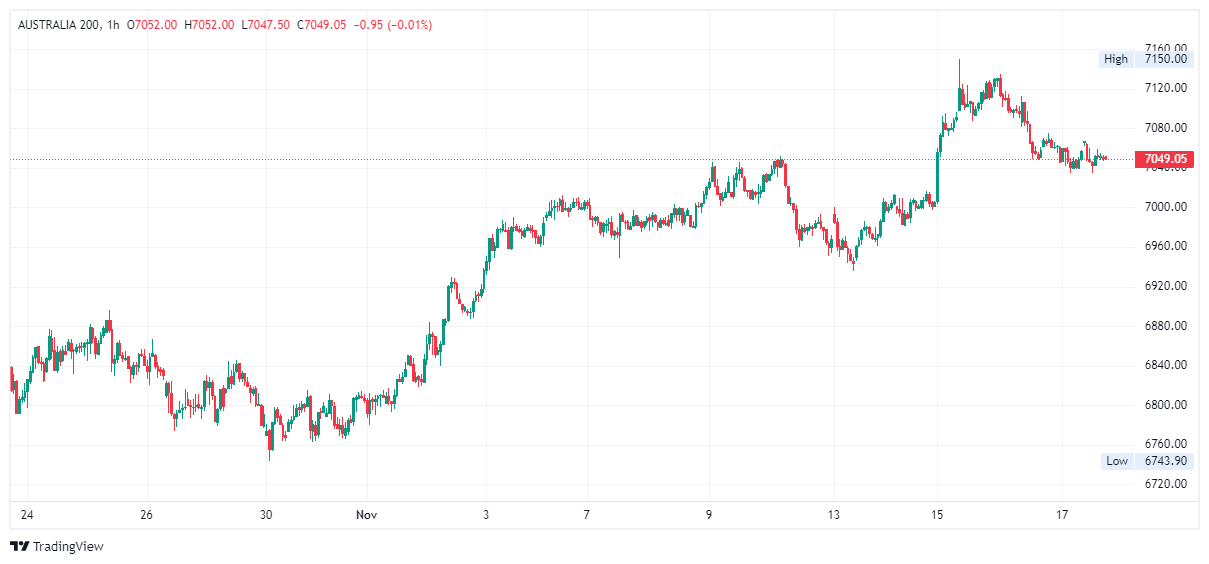Click the Nov label on time axis

[365, 515]
